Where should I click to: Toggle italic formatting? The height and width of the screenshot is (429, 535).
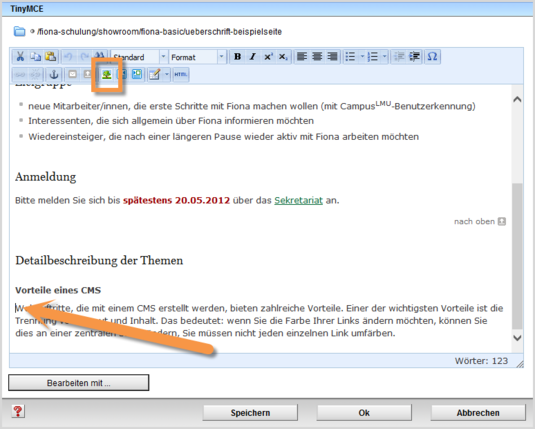coord(252,57)
